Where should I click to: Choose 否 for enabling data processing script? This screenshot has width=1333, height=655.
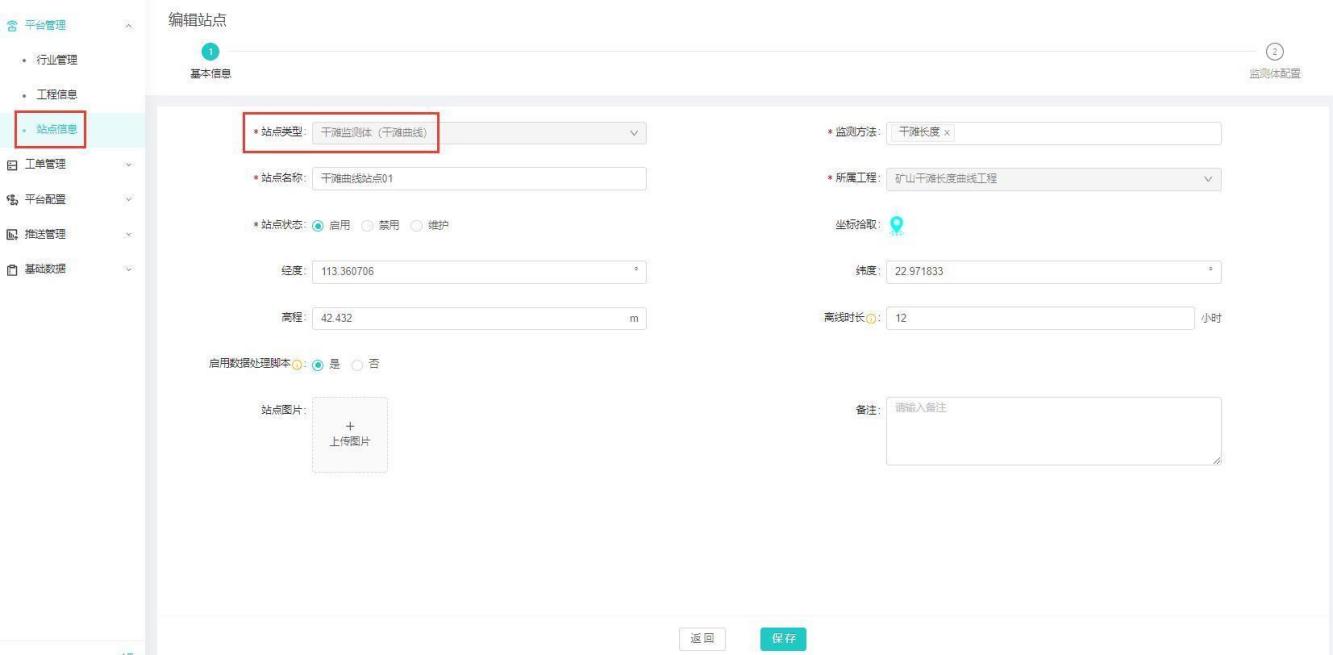coord(357,364)
